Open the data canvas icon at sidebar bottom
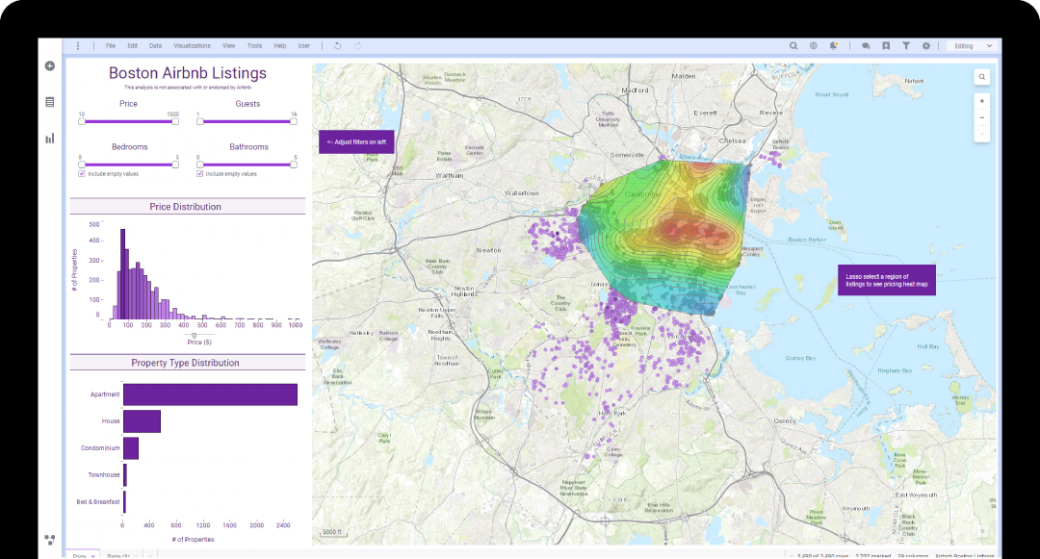The height and width of the screenshot is (559, 1040). click(x=50, y=540)
